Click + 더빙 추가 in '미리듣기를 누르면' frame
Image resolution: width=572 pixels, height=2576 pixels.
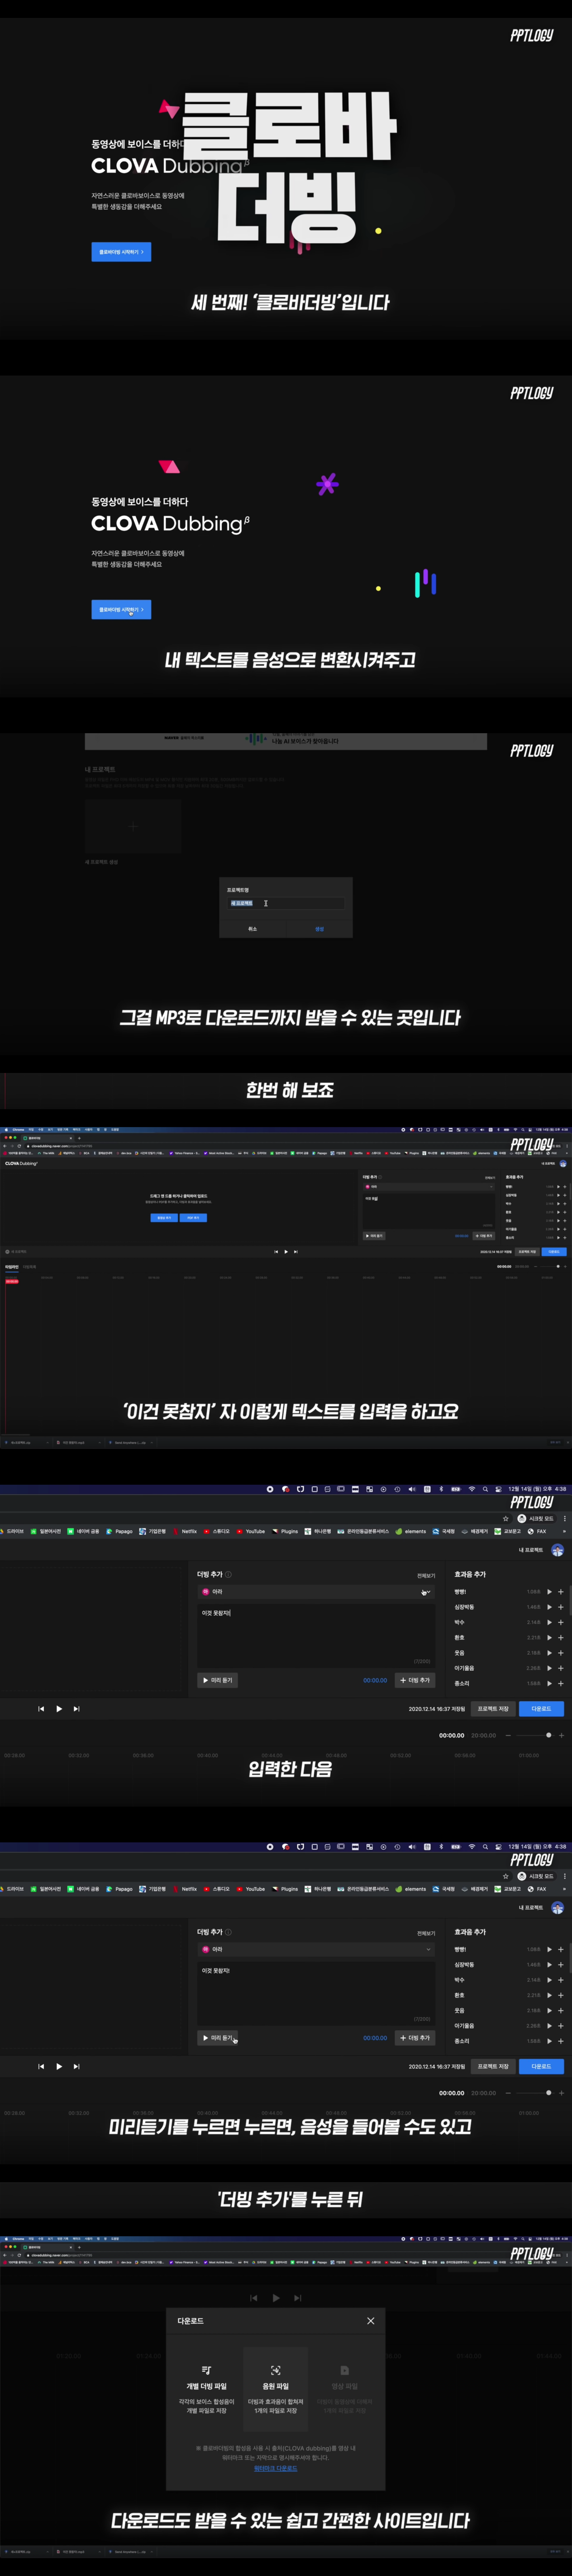click(x=415, y=2038)
